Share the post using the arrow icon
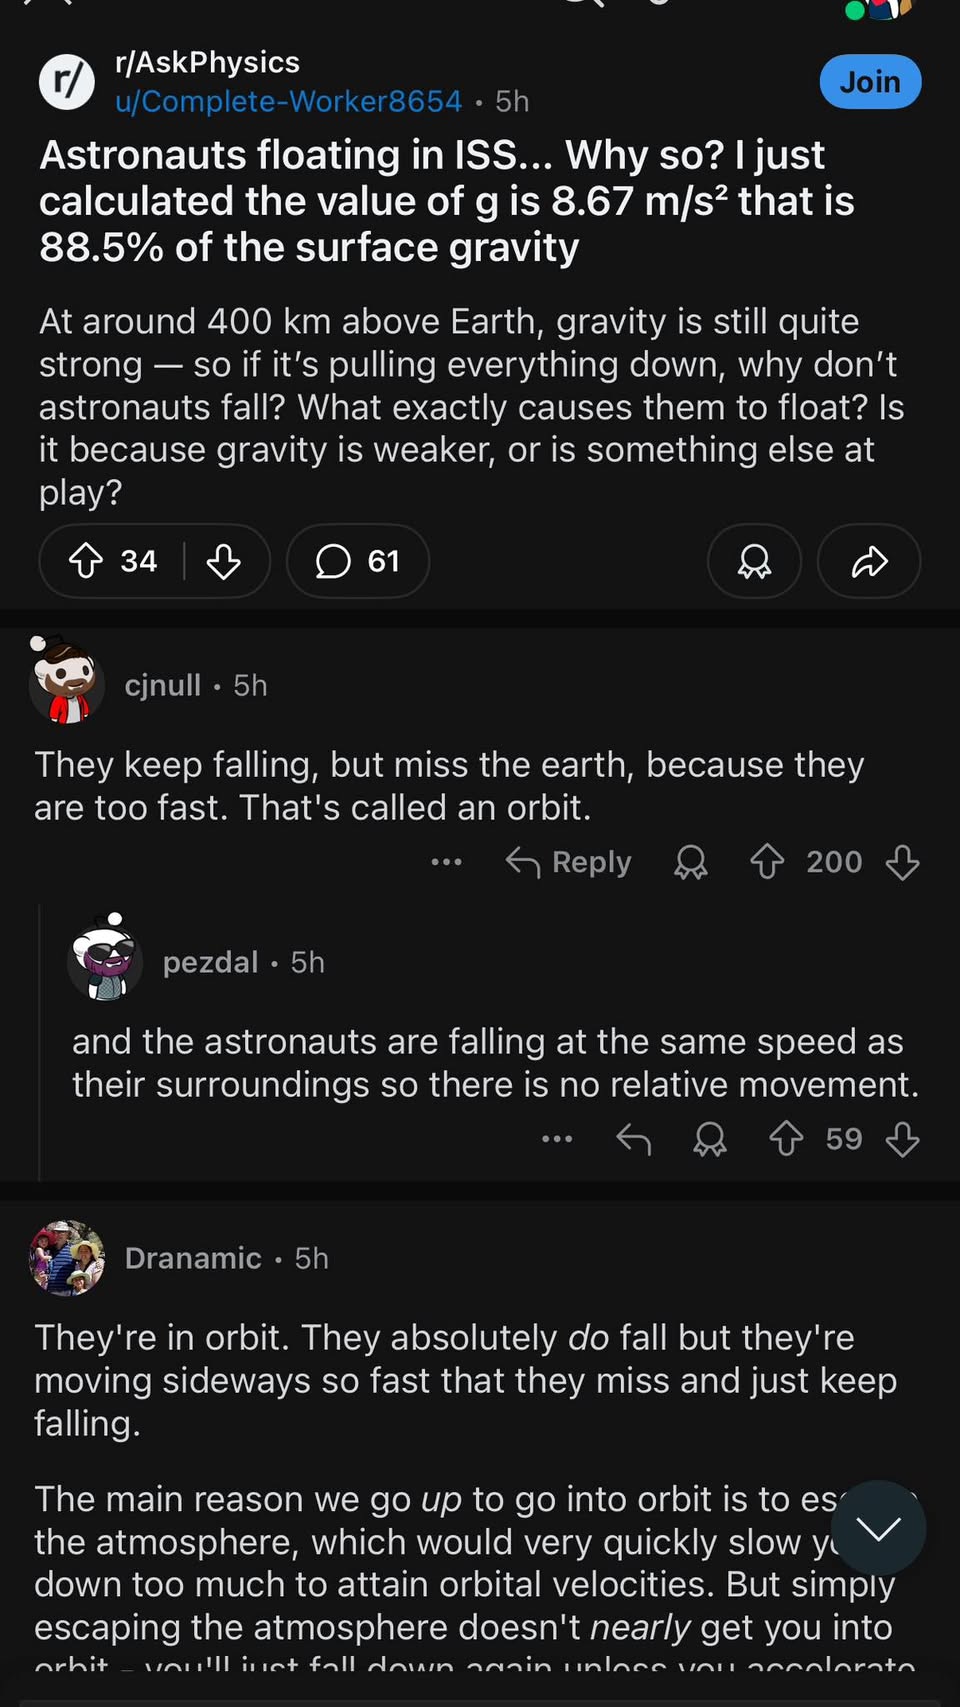Image resolution: width=960 pixels, height=1707 pixels. [x=869, y=561]
